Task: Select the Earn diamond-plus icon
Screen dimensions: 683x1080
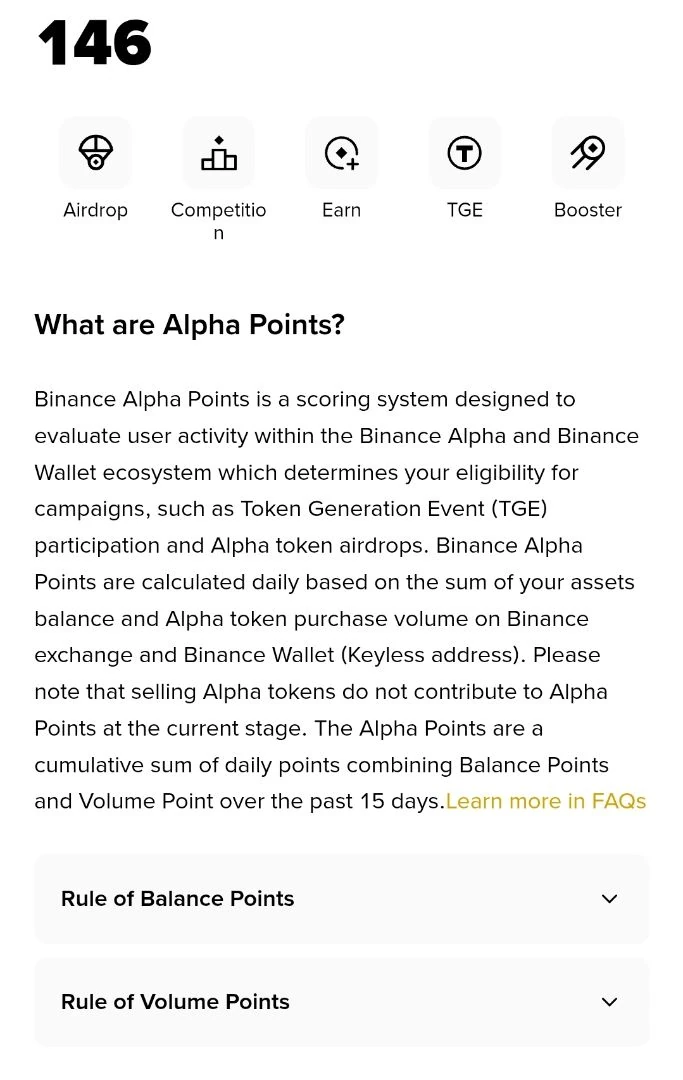Action: 342,152
